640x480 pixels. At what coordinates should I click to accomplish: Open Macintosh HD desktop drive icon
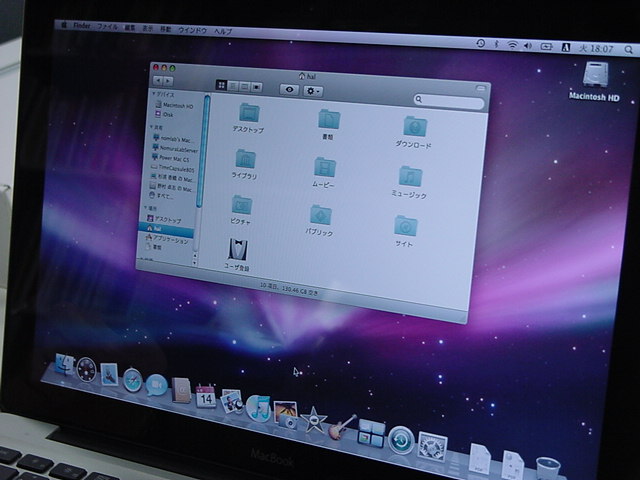[x=596, y=74]
